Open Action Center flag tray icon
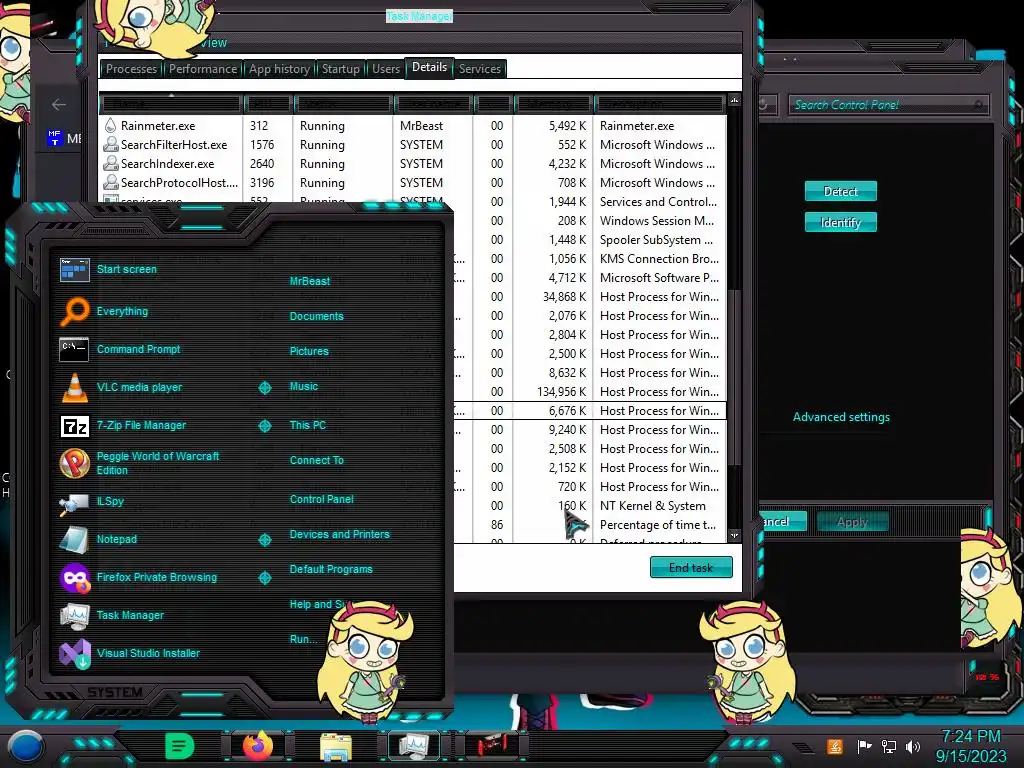This screenshot has width=1024, height=768. [x=864, y=746]
